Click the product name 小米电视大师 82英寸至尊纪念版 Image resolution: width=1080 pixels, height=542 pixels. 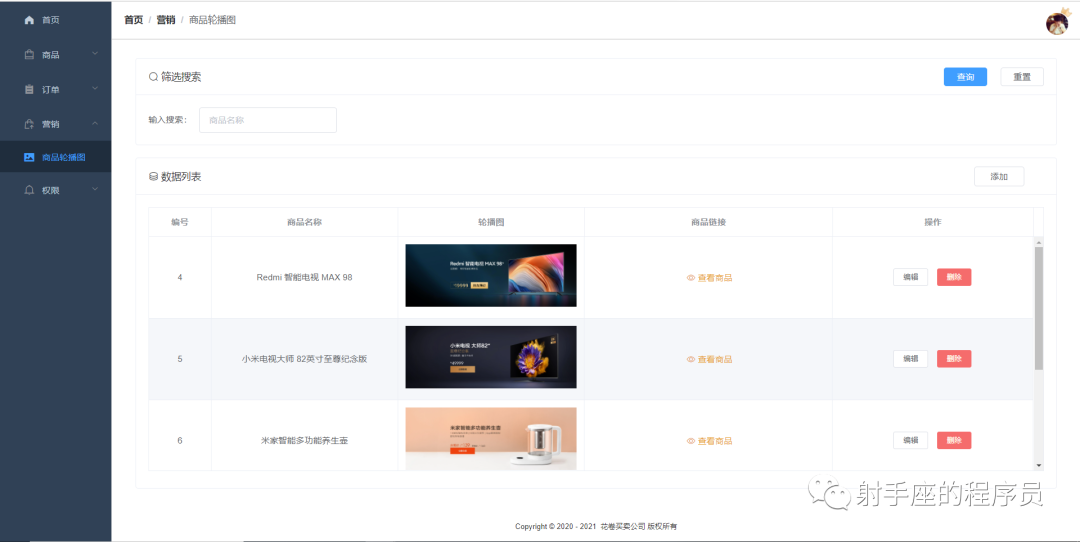point(304,359)
